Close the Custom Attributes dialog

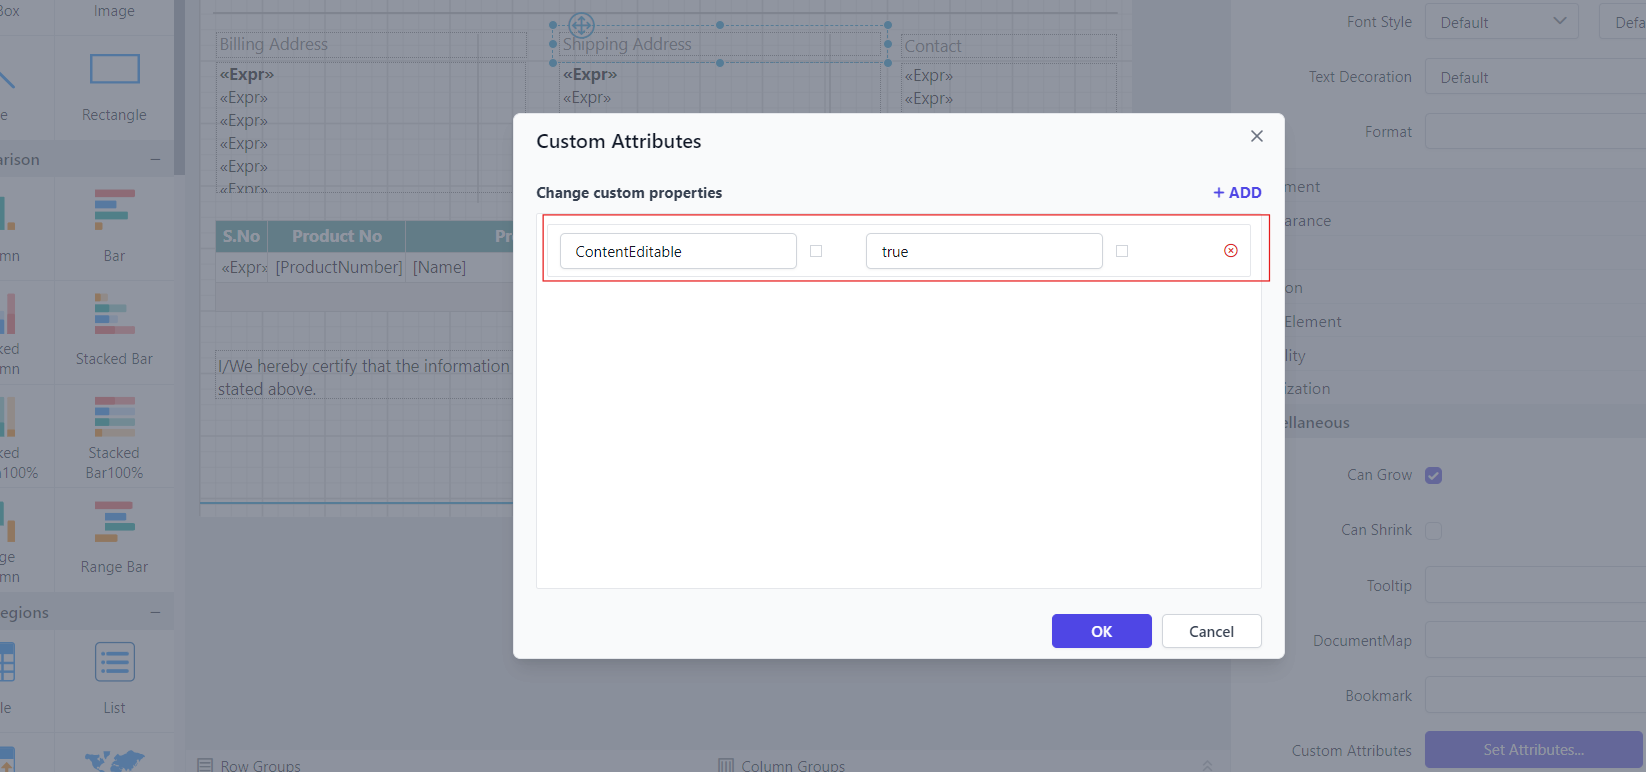pyautogui.click(x=1257, y=136)
